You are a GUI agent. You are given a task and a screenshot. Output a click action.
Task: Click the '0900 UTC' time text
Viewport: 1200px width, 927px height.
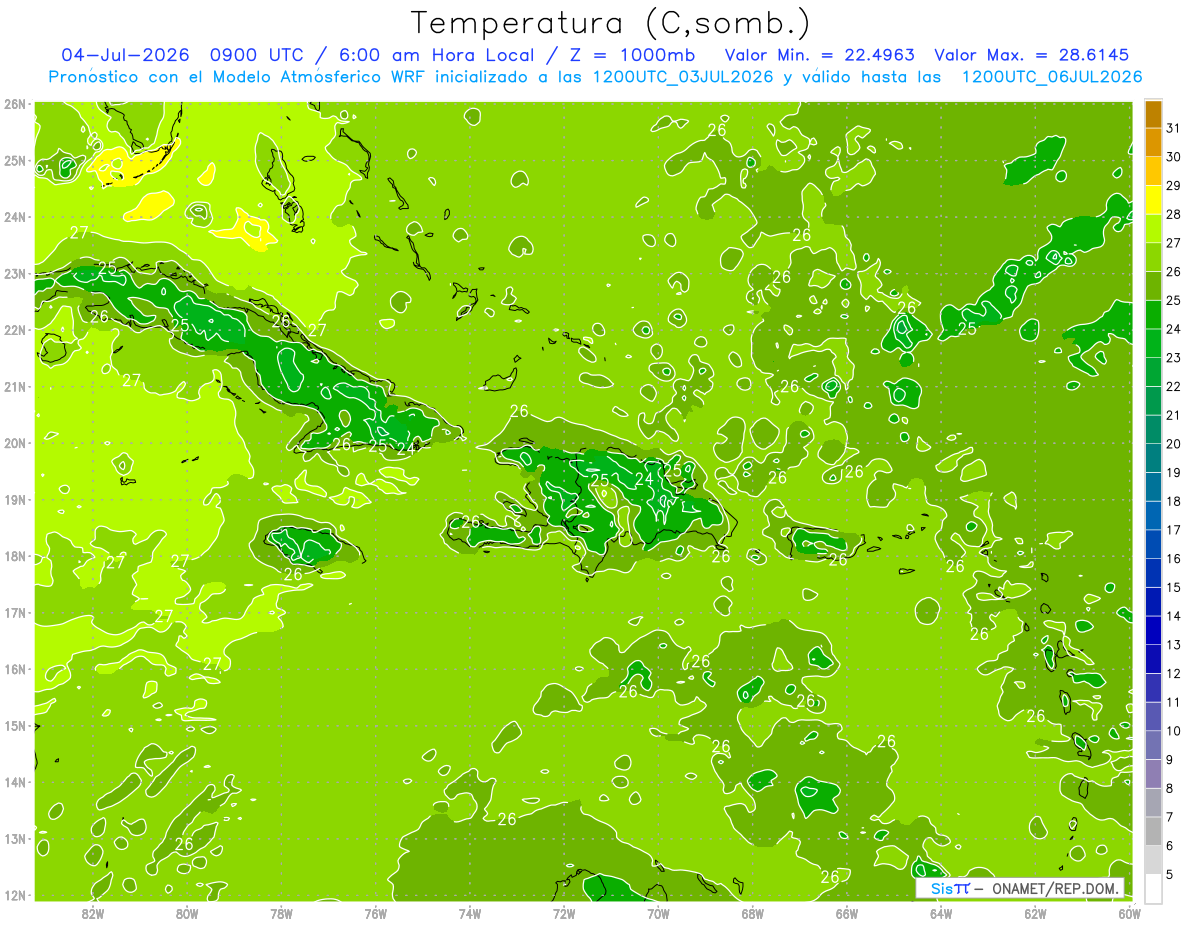(x=259, y=55)
